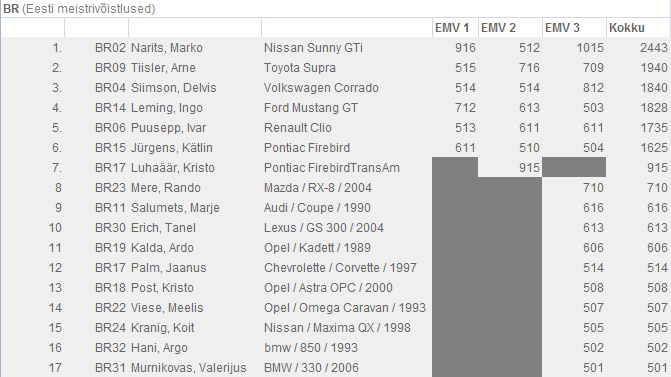The height and width of the screenshot is (377, 671).
Task: Select Palm, Jaanus entry
Action: [168, 268]
